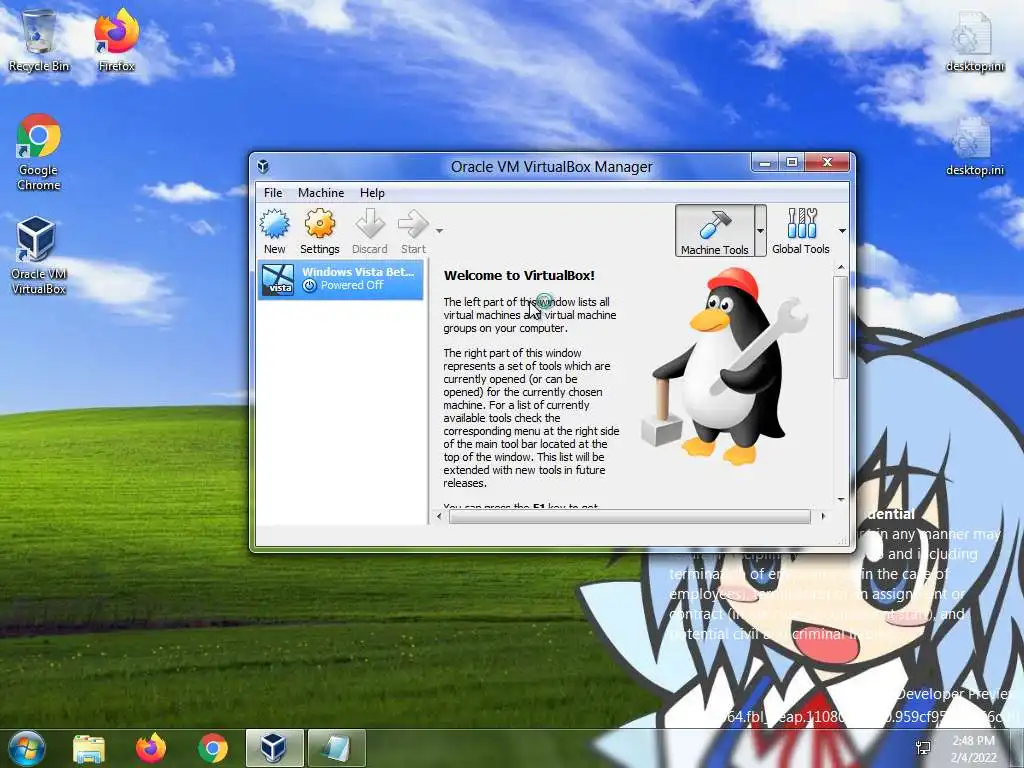The image size is (1024, 768).
Task: Open the Windows Start button
Action: tap(26, 748)
